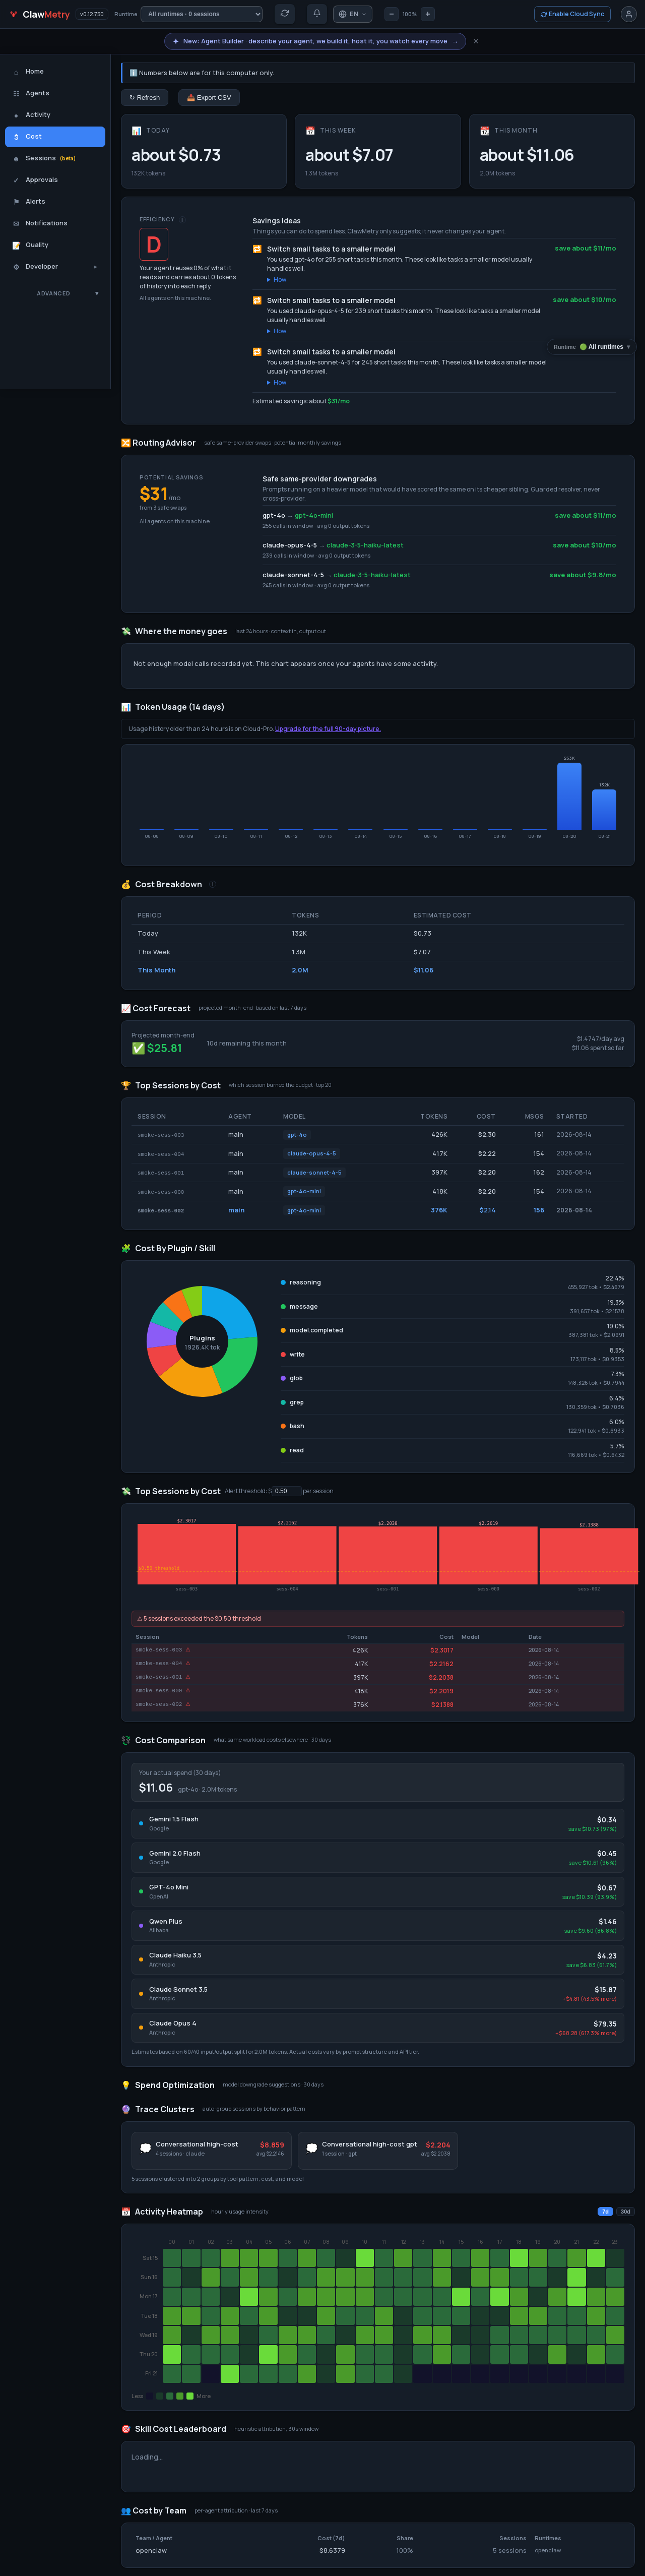Screen dimensions: 645x2576
Task: Click the Cost By Plugin puzzle icon
Action: tap(126, 1248)
